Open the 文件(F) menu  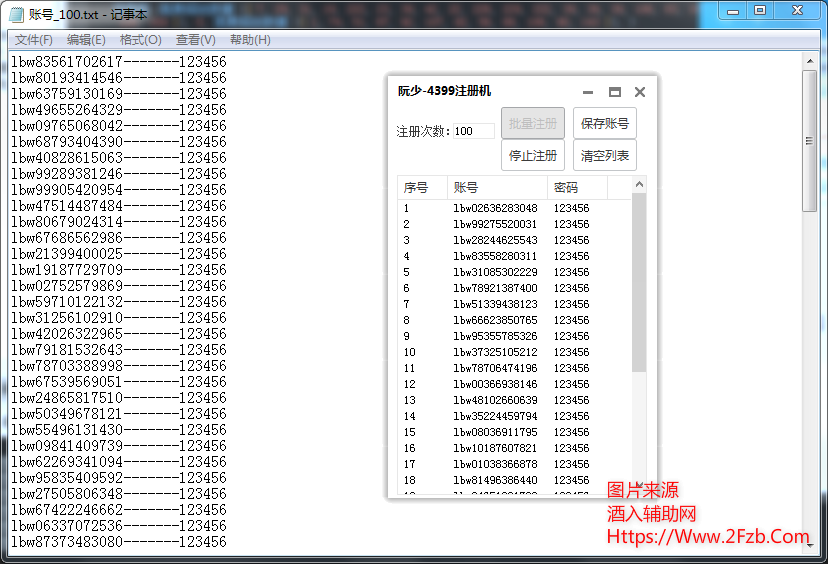pos(33,40)
